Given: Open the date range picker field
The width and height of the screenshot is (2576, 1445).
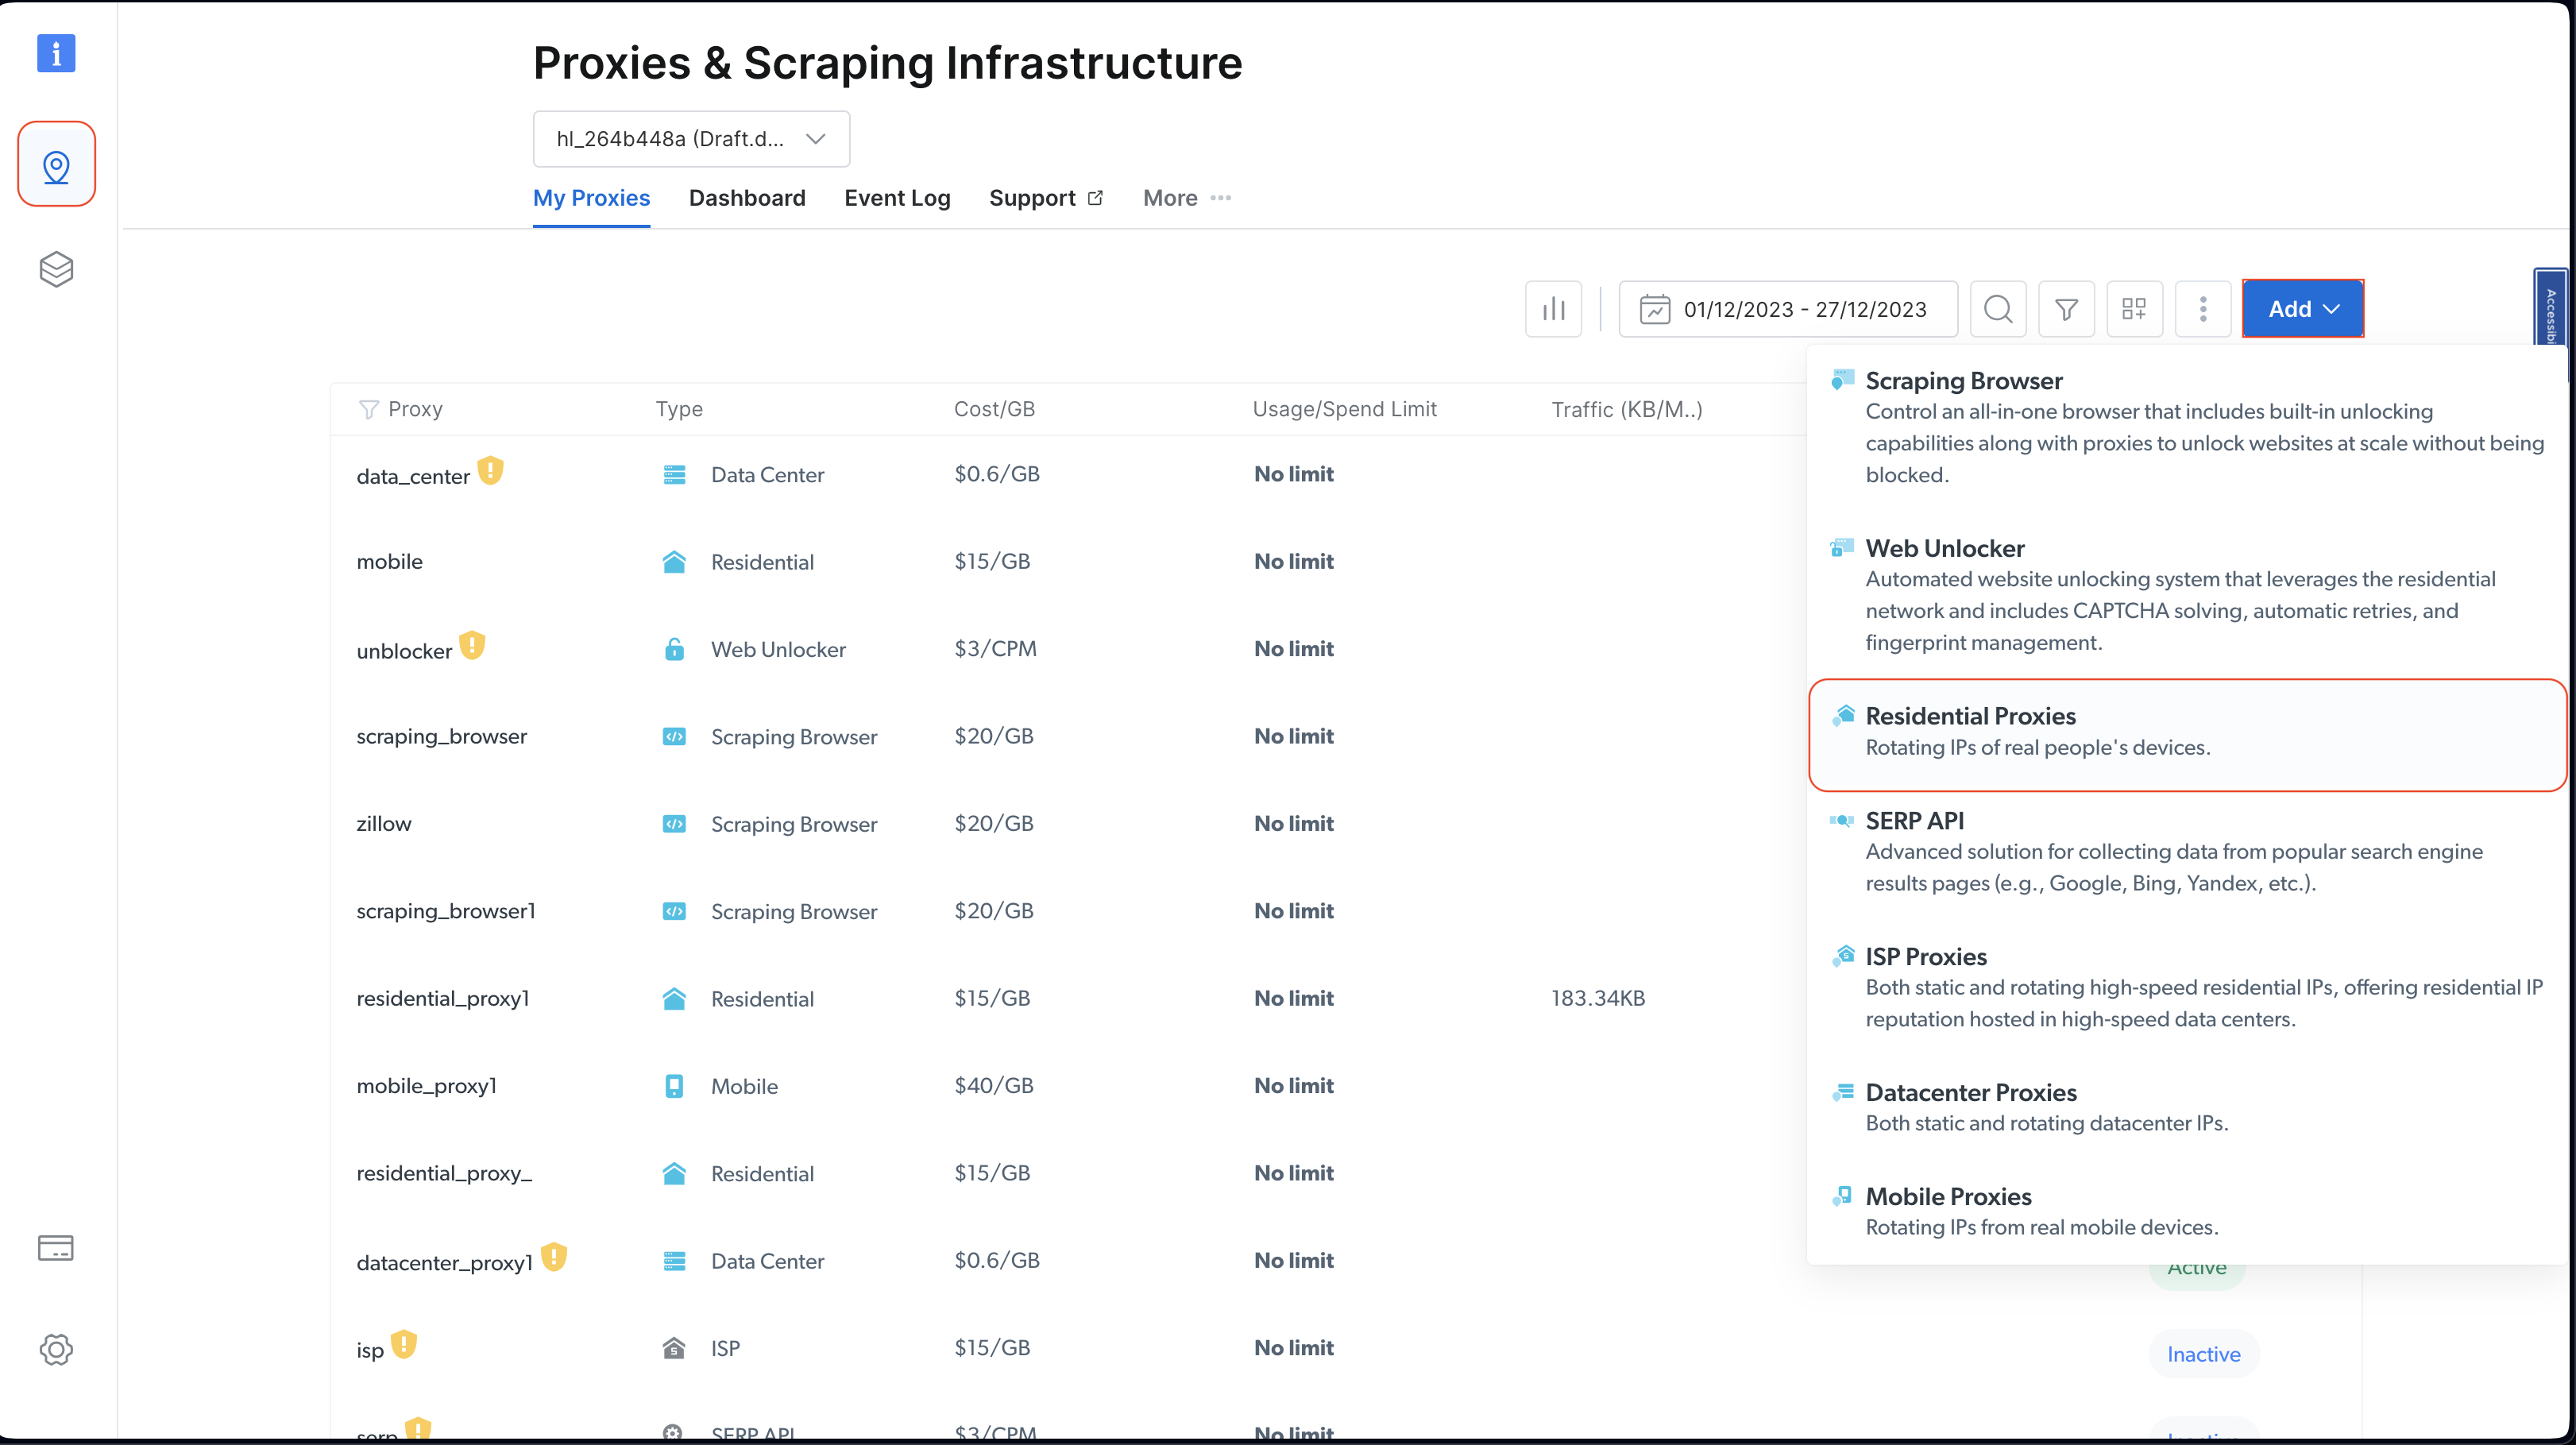Looking at the screenshot, I should point(1787,309).
